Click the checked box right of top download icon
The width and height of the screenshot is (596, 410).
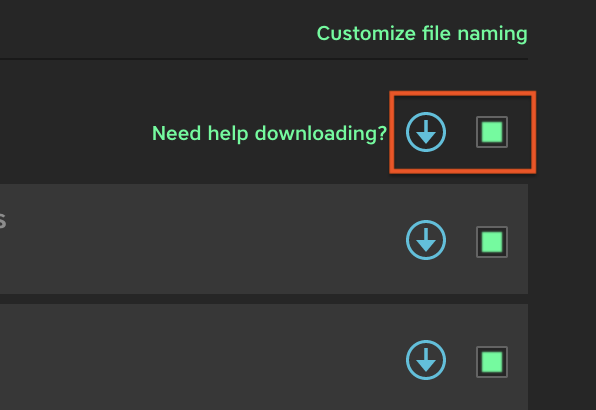tap(492, 132)
